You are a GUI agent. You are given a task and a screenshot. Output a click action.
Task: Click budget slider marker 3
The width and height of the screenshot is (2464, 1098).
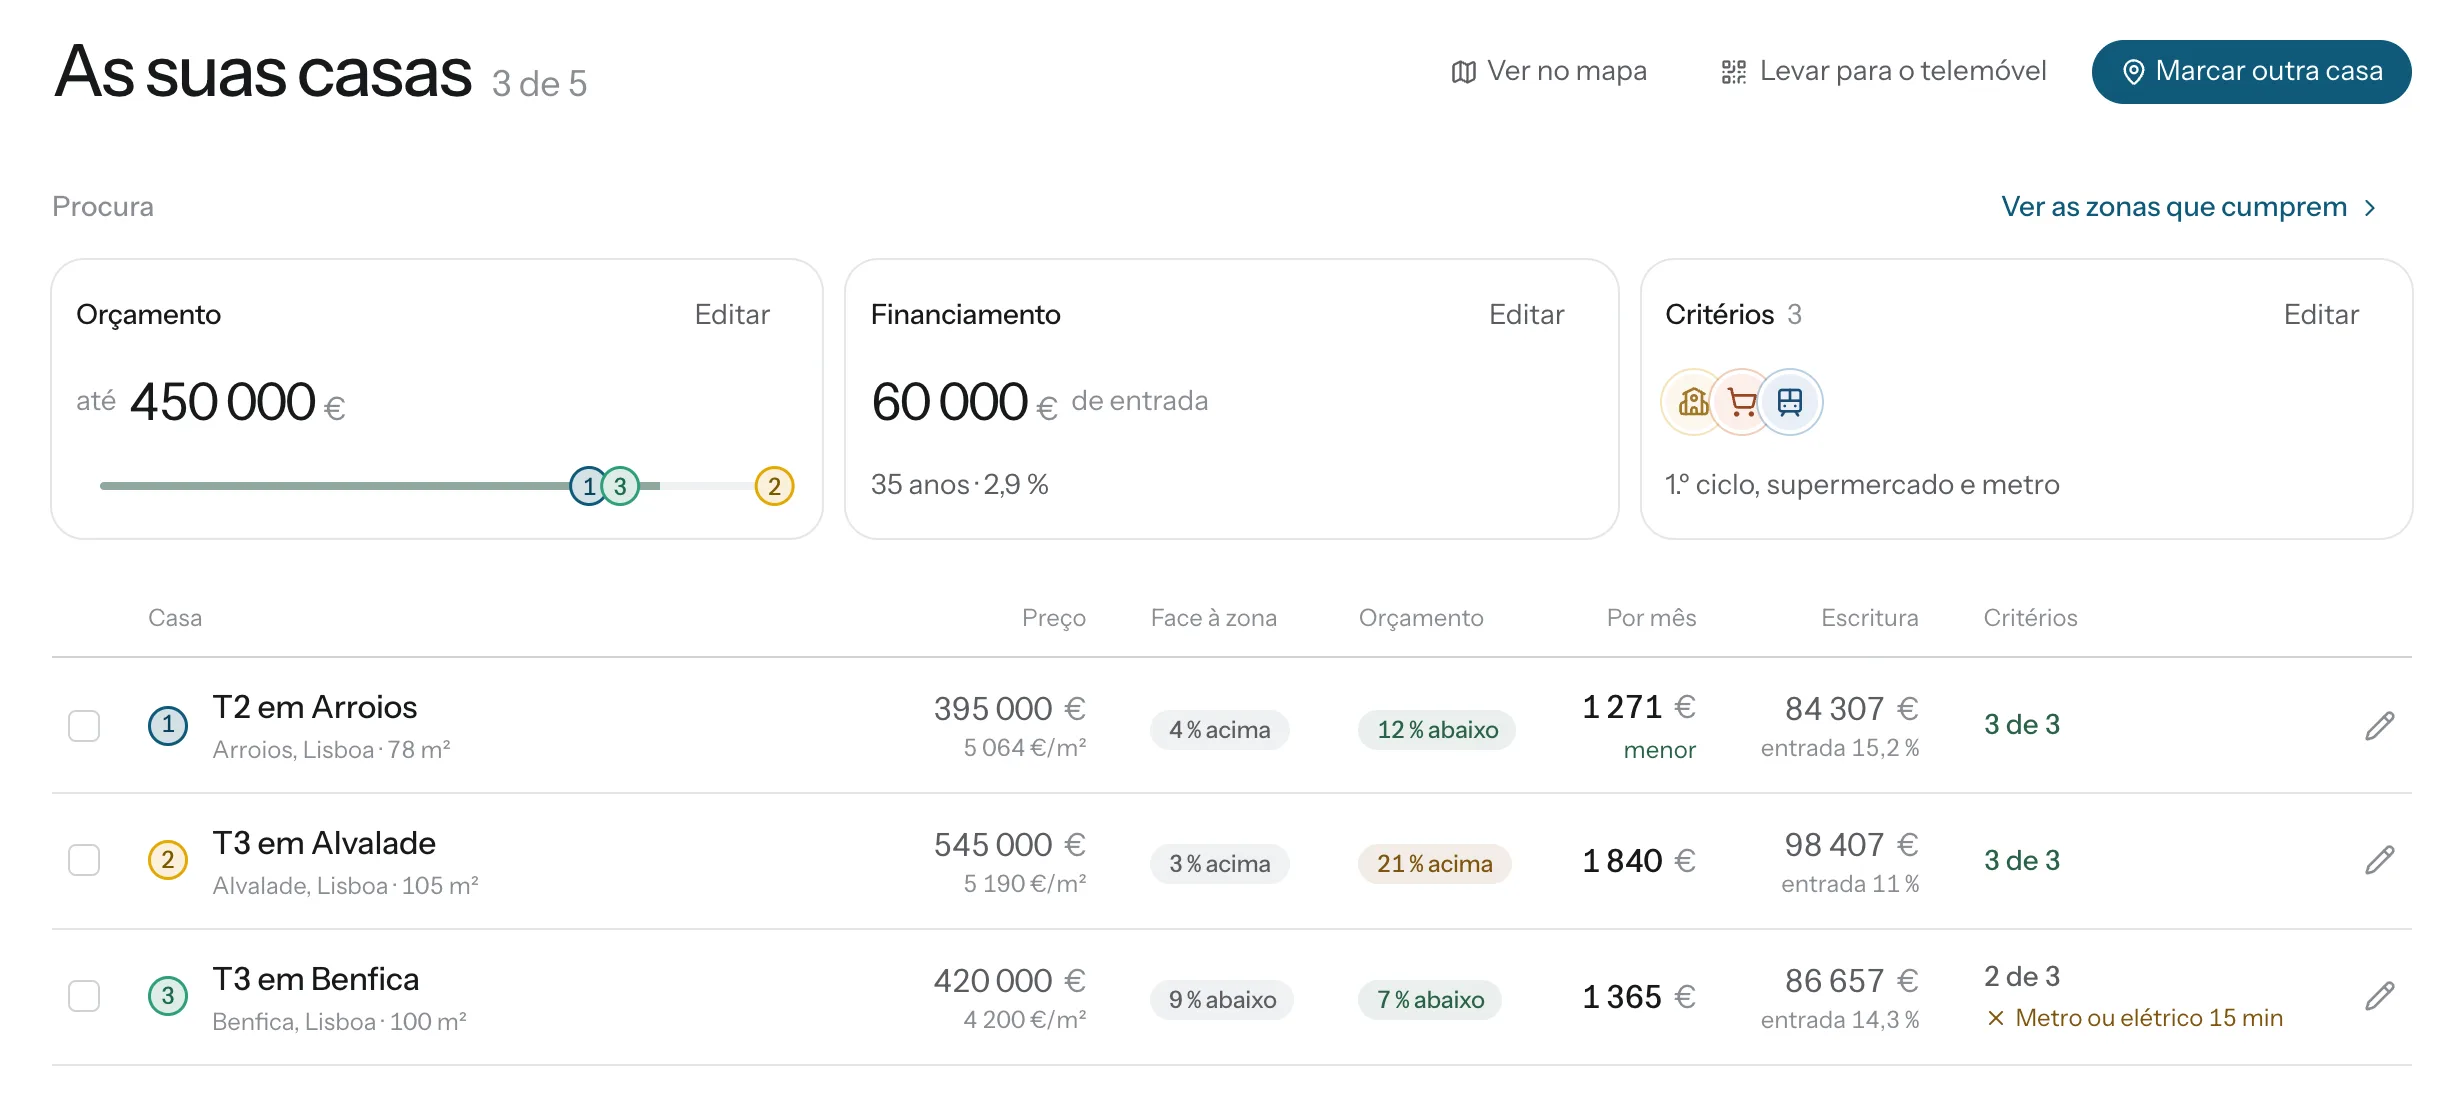click(x=621, y=486)
